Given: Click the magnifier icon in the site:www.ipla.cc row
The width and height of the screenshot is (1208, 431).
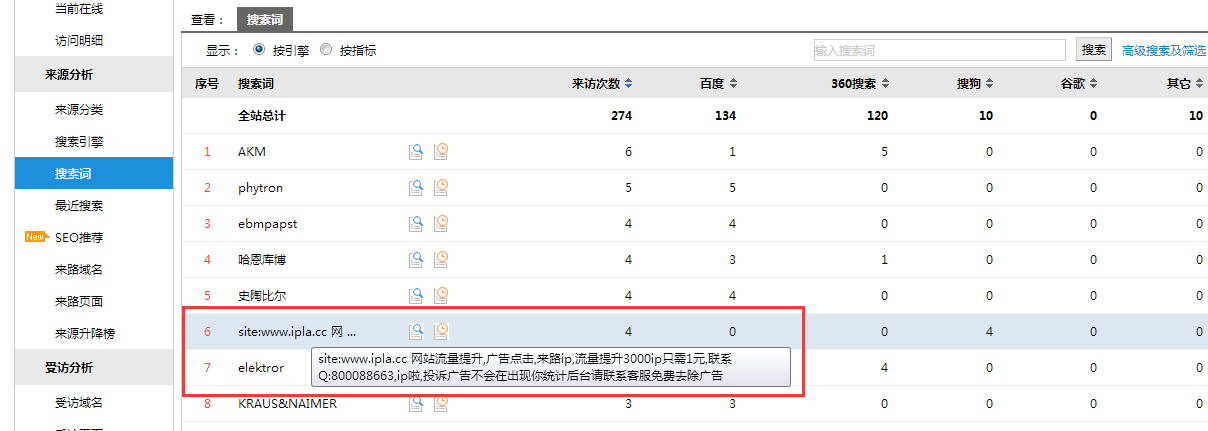Looking at the screenshot, I should pyautogui.click(x=416, y=331).
